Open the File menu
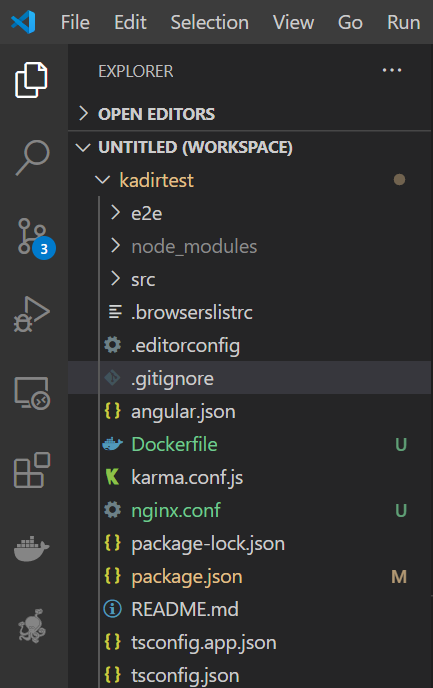 point(75,22)
